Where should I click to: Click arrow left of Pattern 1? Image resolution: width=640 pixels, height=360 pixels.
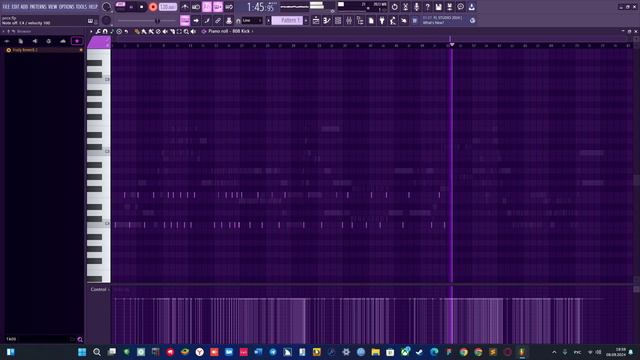point(268,20)
